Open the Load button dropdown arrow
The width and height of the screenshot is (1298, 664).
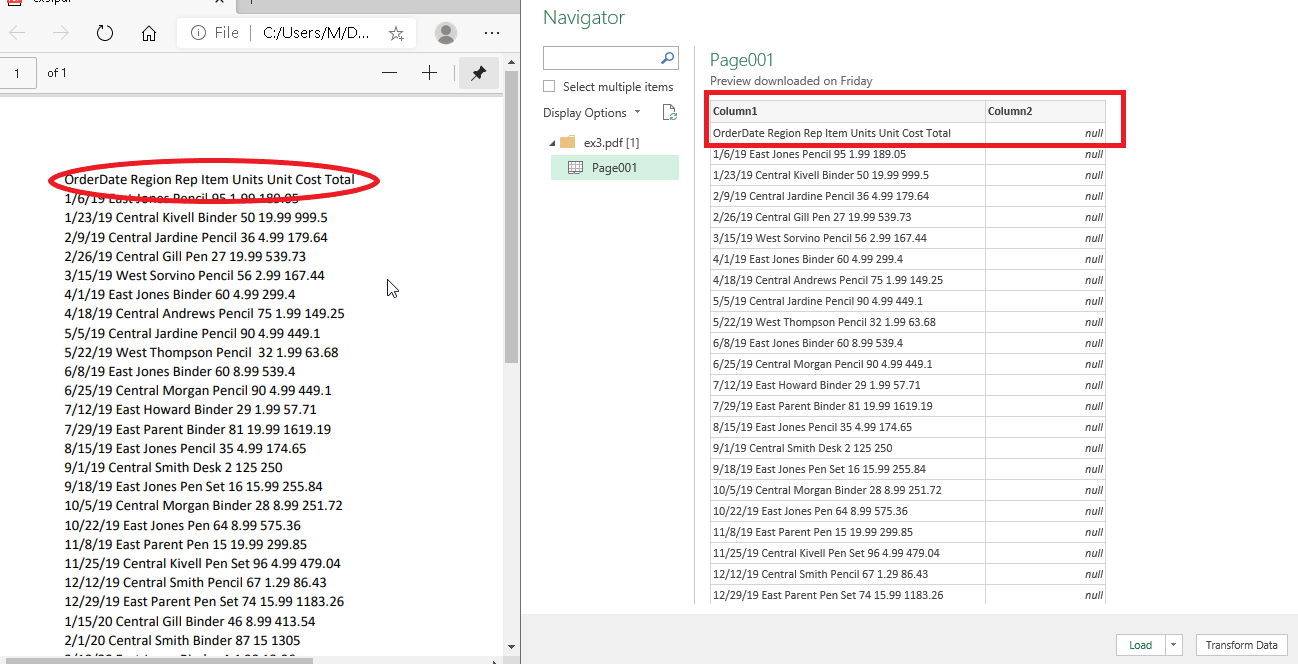point(1174,645)
